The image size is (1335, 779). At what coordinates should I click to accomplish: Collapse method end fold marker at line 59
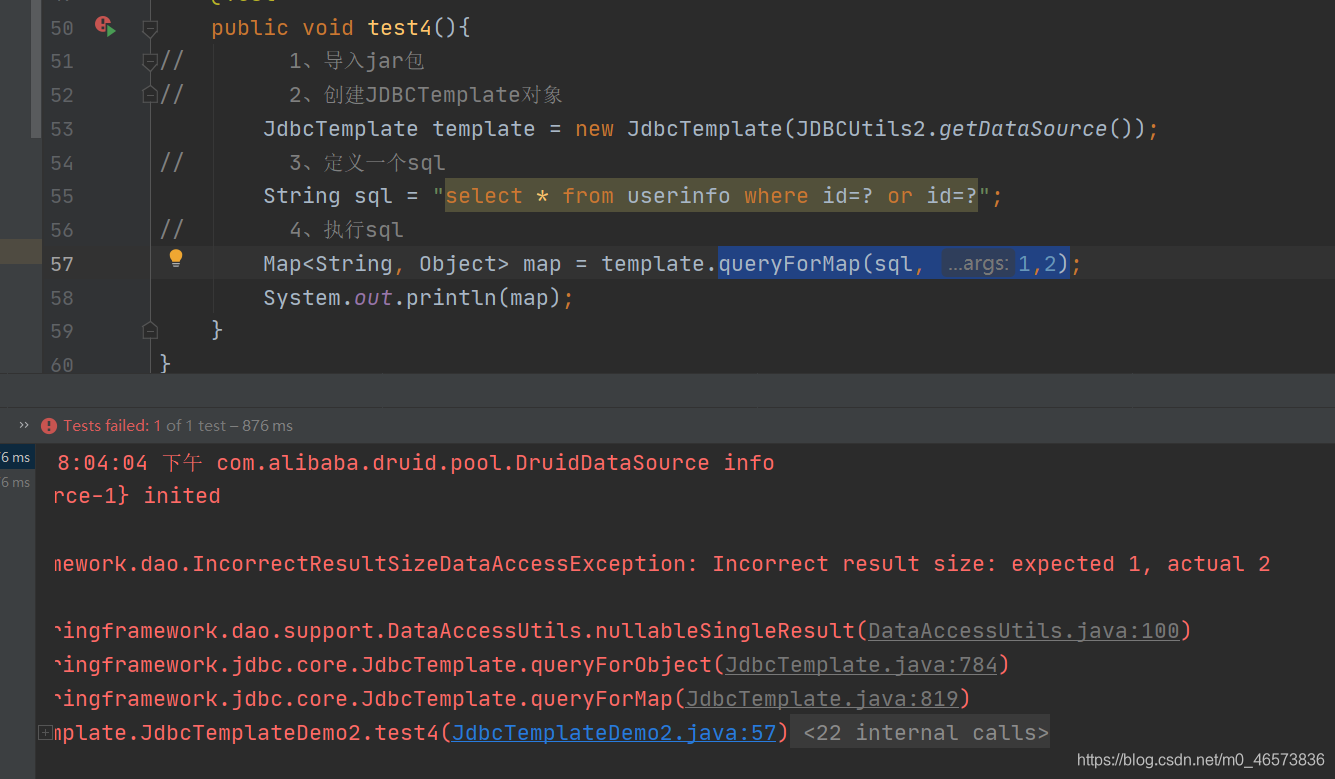[x=150, y=330]
